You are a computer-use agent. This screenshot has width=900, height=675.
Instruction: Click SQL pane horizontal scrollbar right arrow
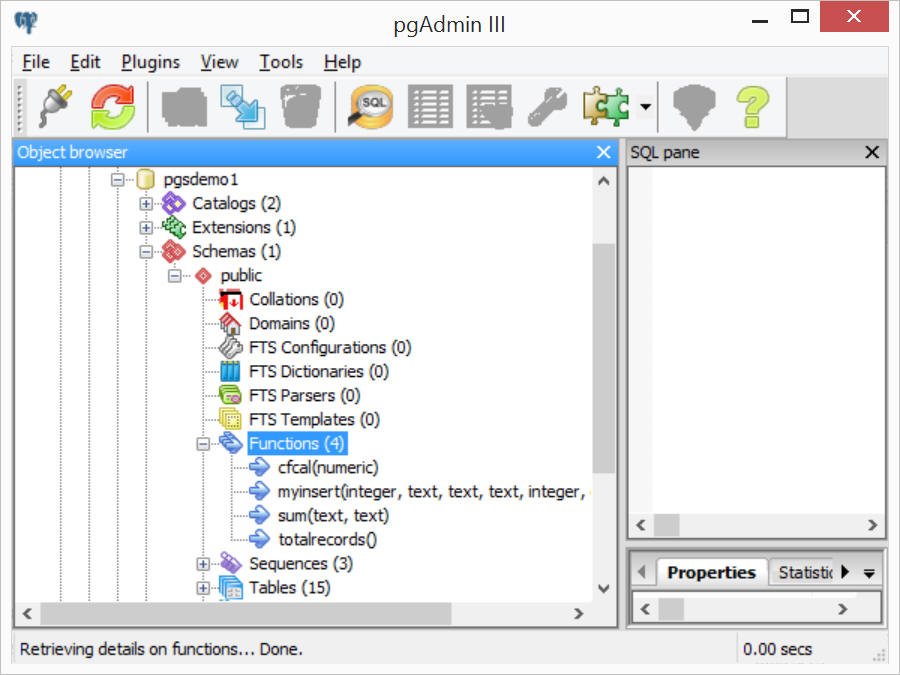point(872,525)
